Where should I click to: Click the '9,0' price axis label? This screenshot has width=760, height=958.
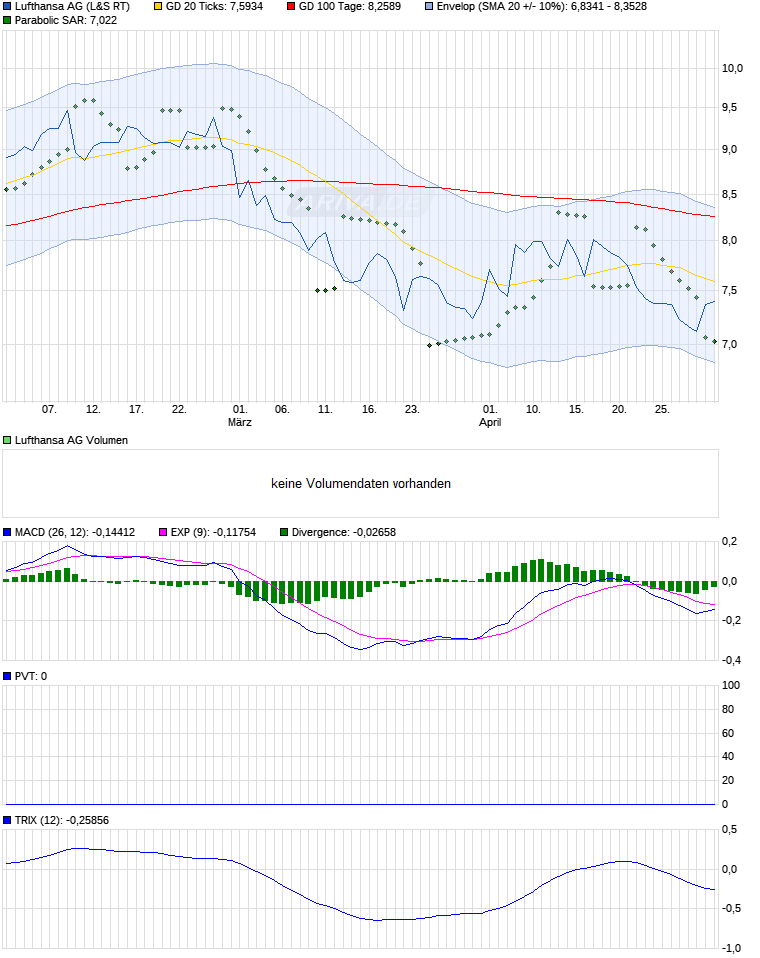point(729,150)
